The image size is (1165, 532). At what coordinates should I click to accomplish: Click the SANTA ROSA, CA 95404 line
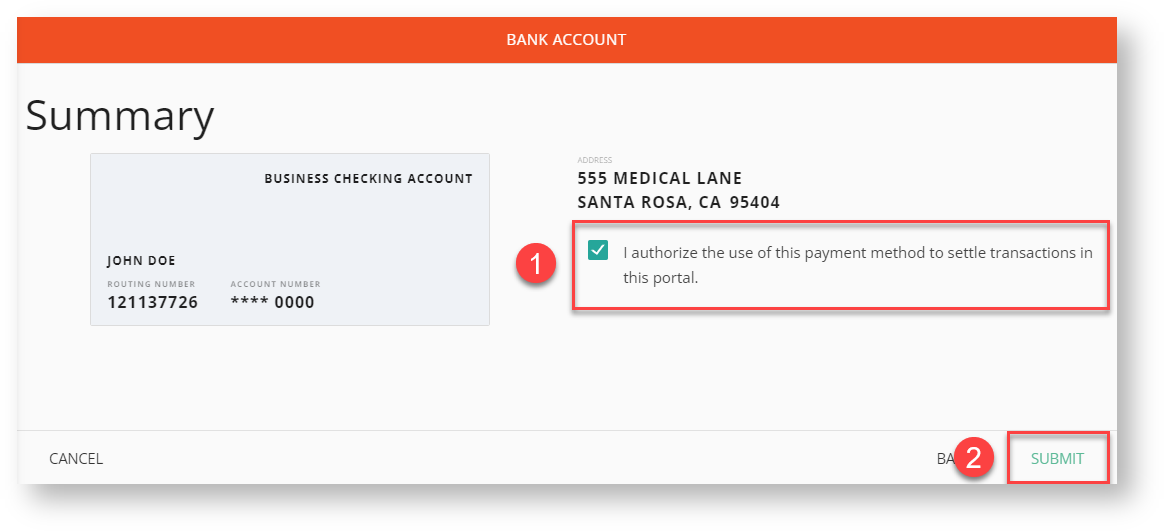[x=678, y=202]
